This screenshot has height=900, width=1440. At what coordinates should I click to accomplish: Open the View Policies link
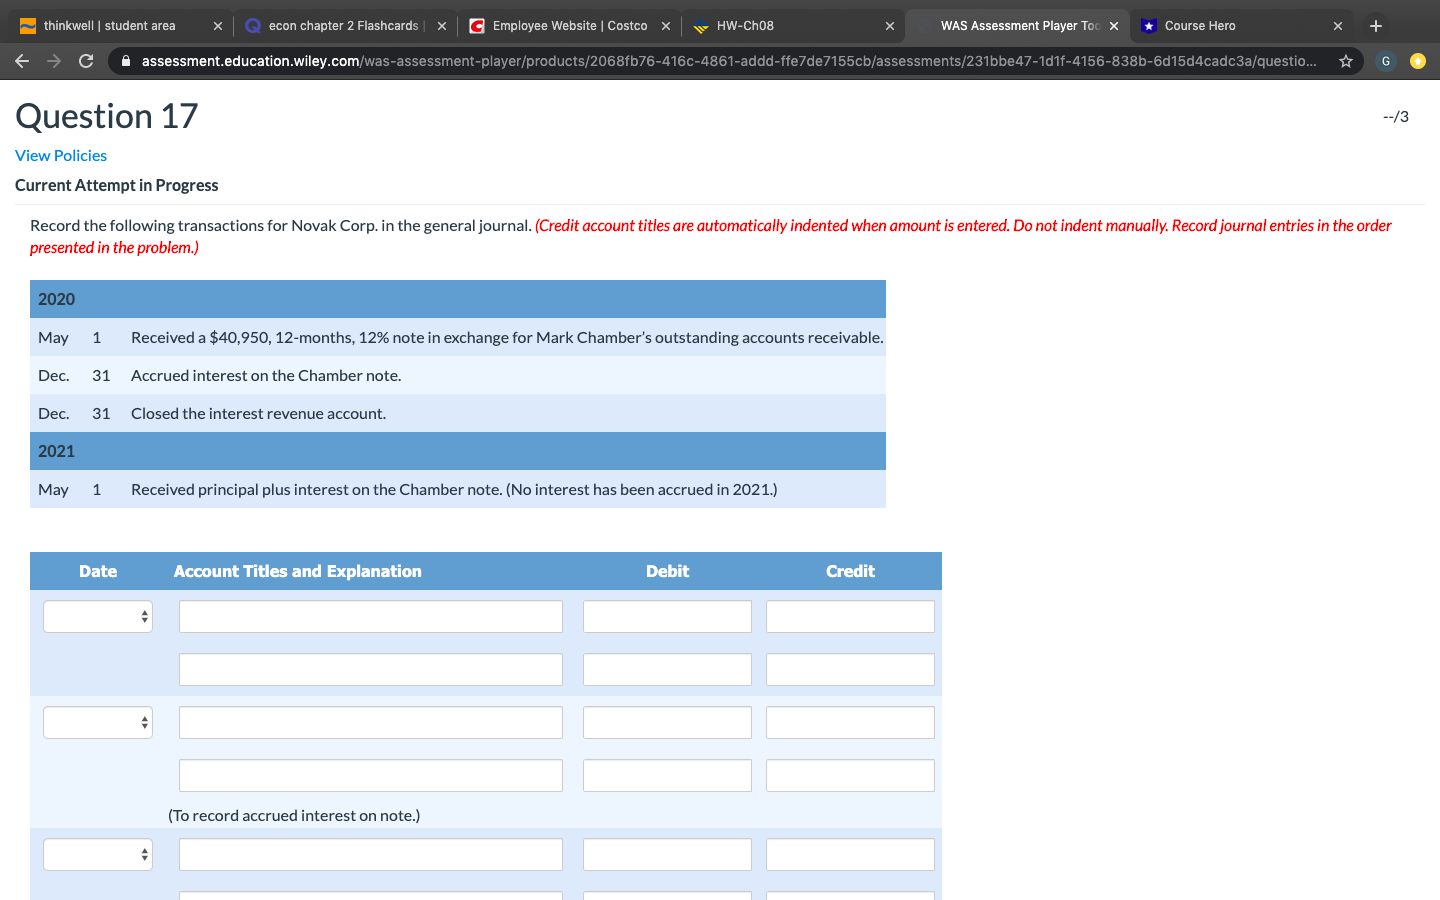[60, 155]
